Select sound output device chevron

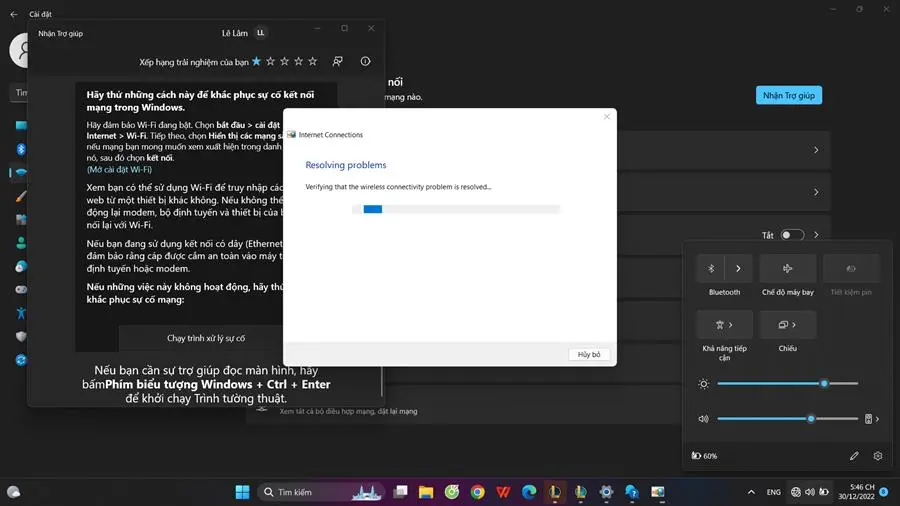(872, 419)
